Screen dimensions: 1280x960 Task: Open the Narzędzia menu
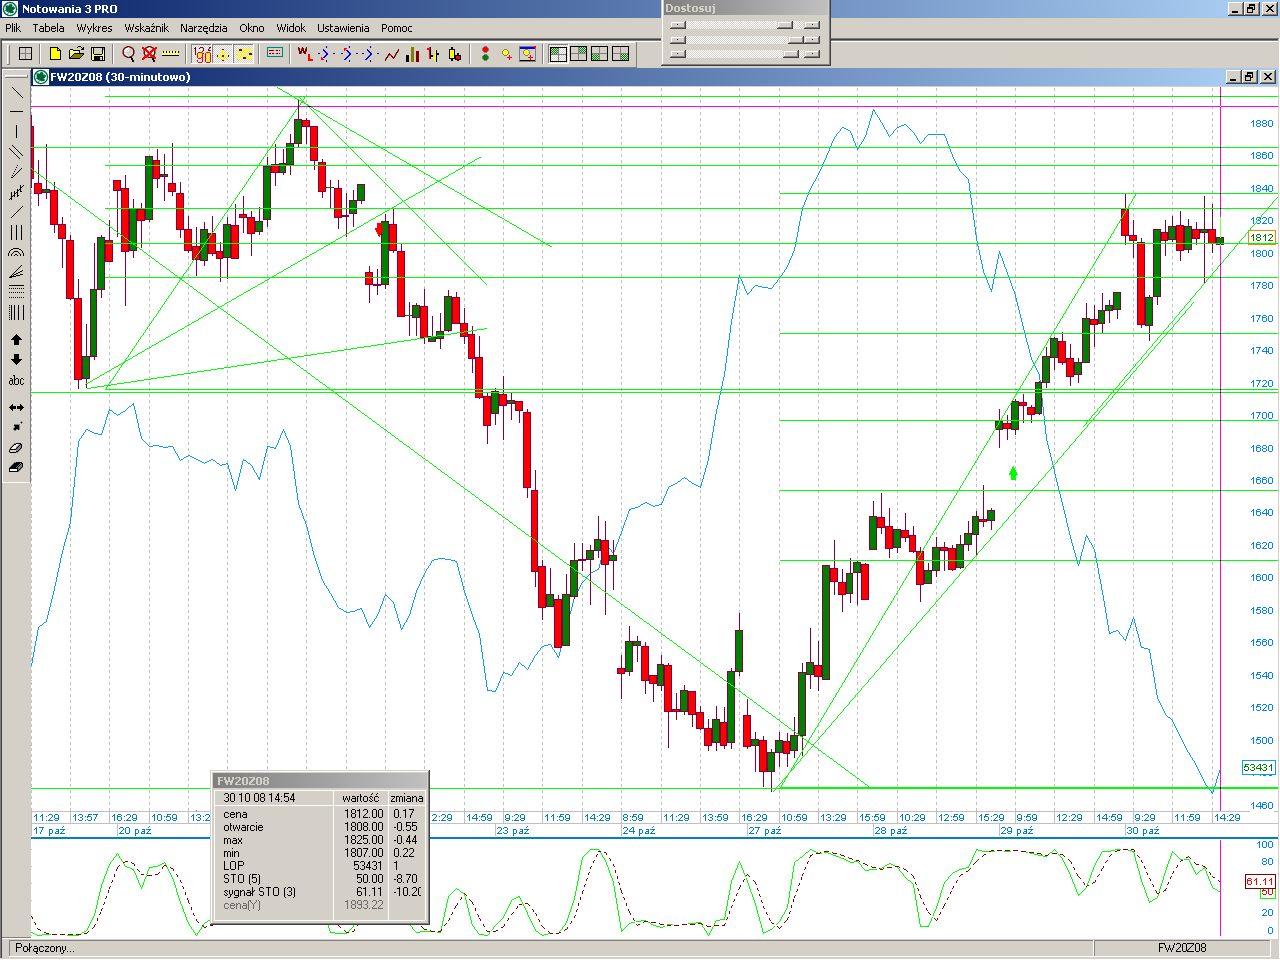pos(203,28)
